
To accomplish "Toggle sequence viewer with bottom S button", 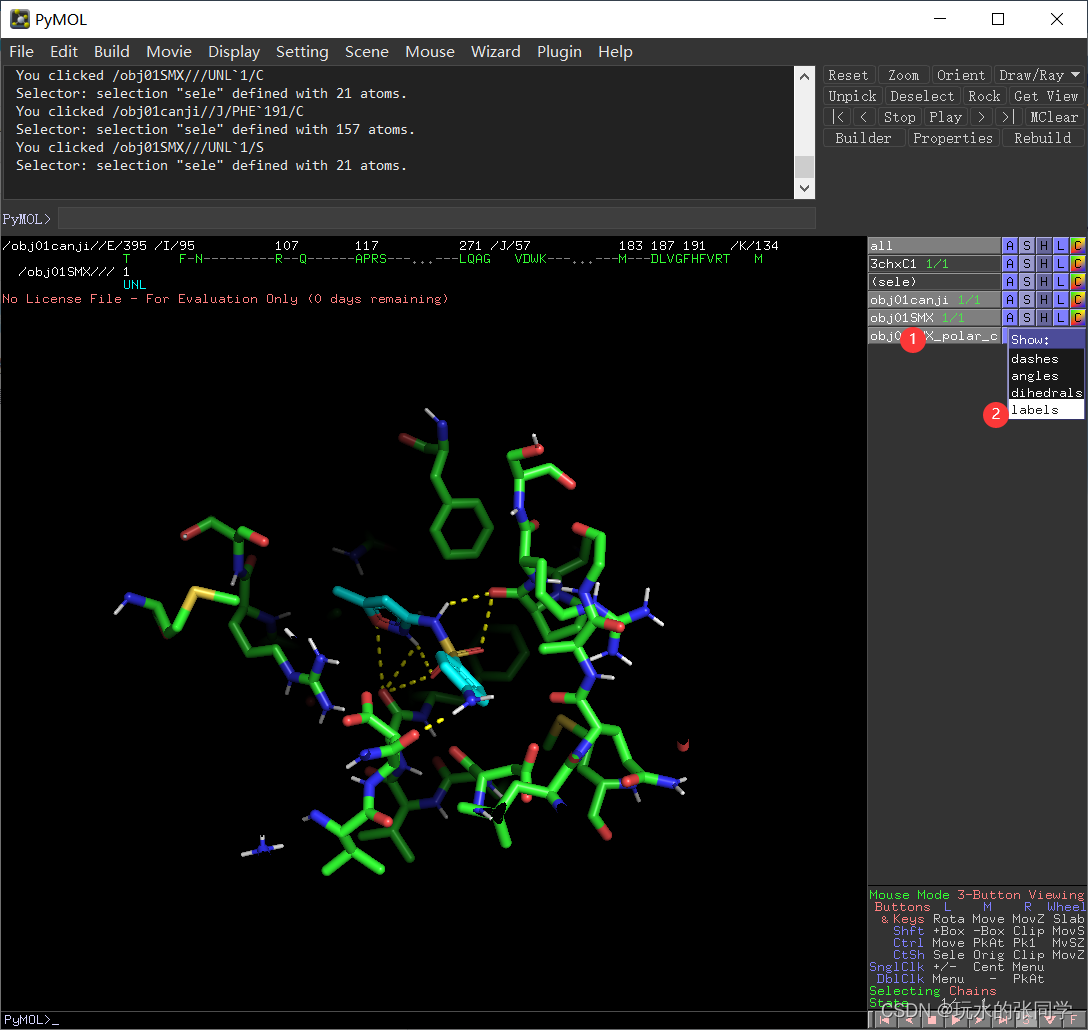I will [1026, 1020].
